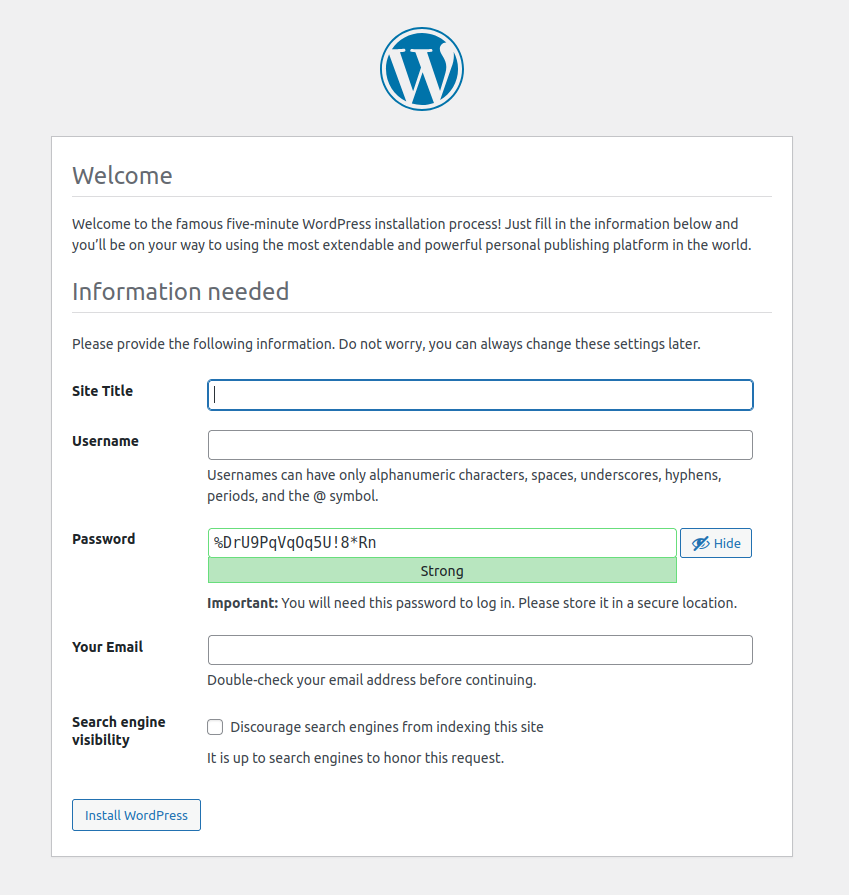Click the green Strong strength indicator
The height and width of the screenshot is (895, 849).
(x=442, y=571)
